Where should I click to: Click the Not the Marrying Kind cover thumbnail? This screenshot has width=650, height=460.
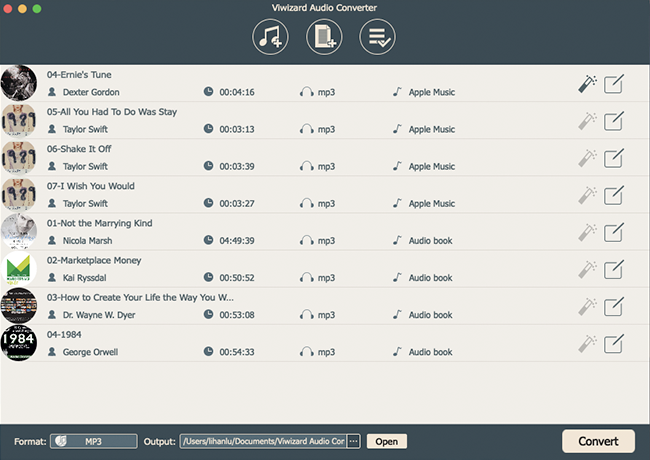click(x=19, y=232)
